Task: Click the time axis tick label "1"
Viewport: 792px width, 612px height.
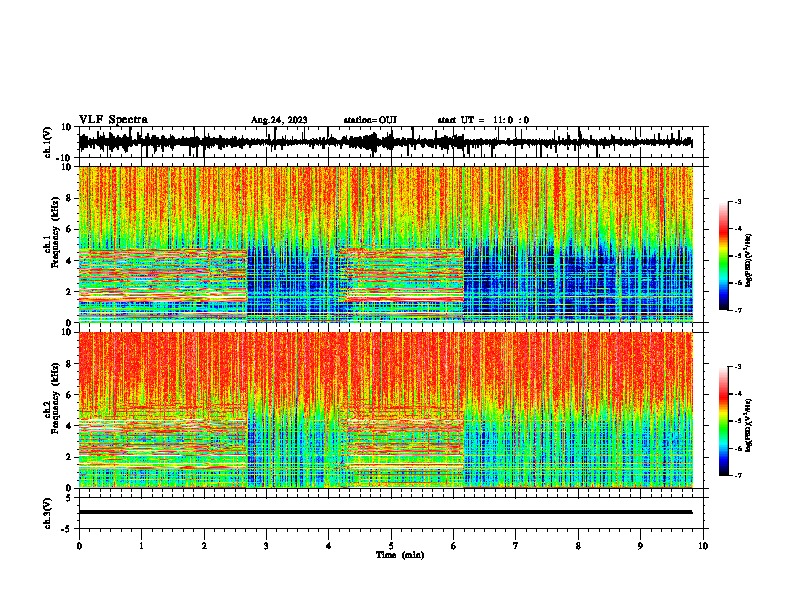Action: [x=141, y=545]
